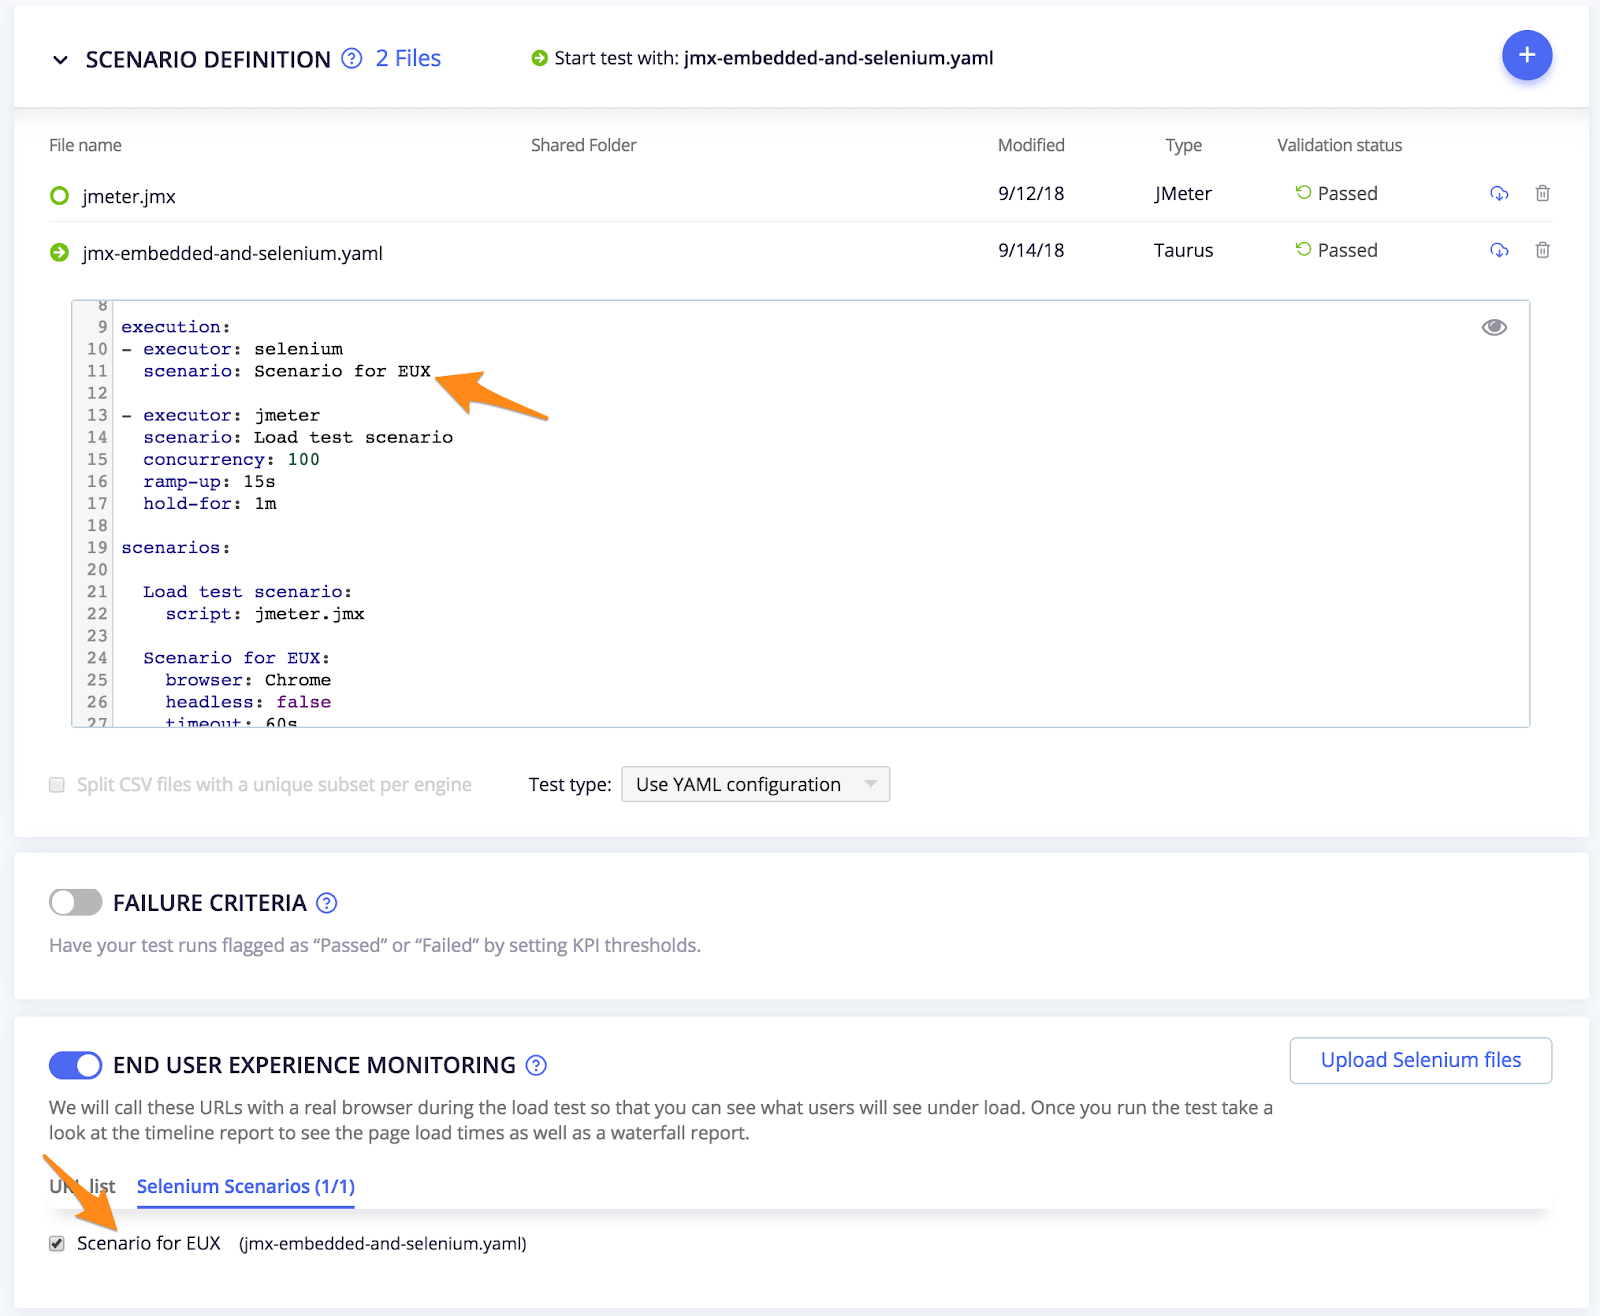The image size is (1600, 1316).
Task: Open help for End User Experience Monitoring
Action: tap(536, 1065)
